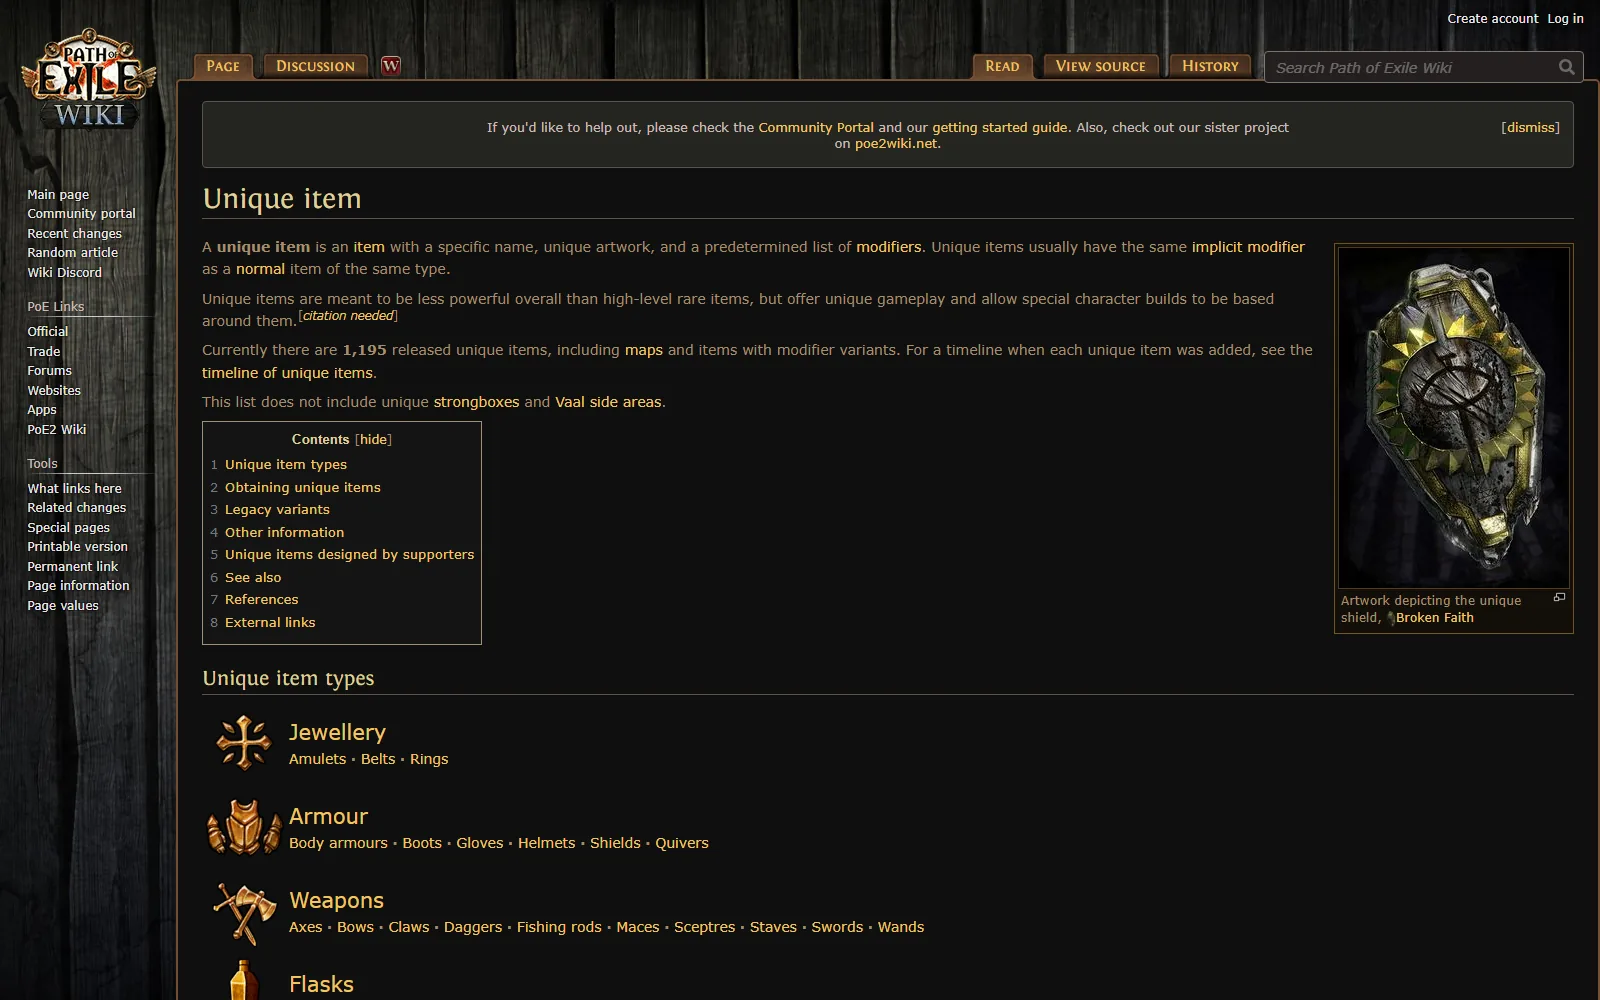Jump to Unique items designed by supporters
Screen dimensions: 1600x1000
[349, 554]
